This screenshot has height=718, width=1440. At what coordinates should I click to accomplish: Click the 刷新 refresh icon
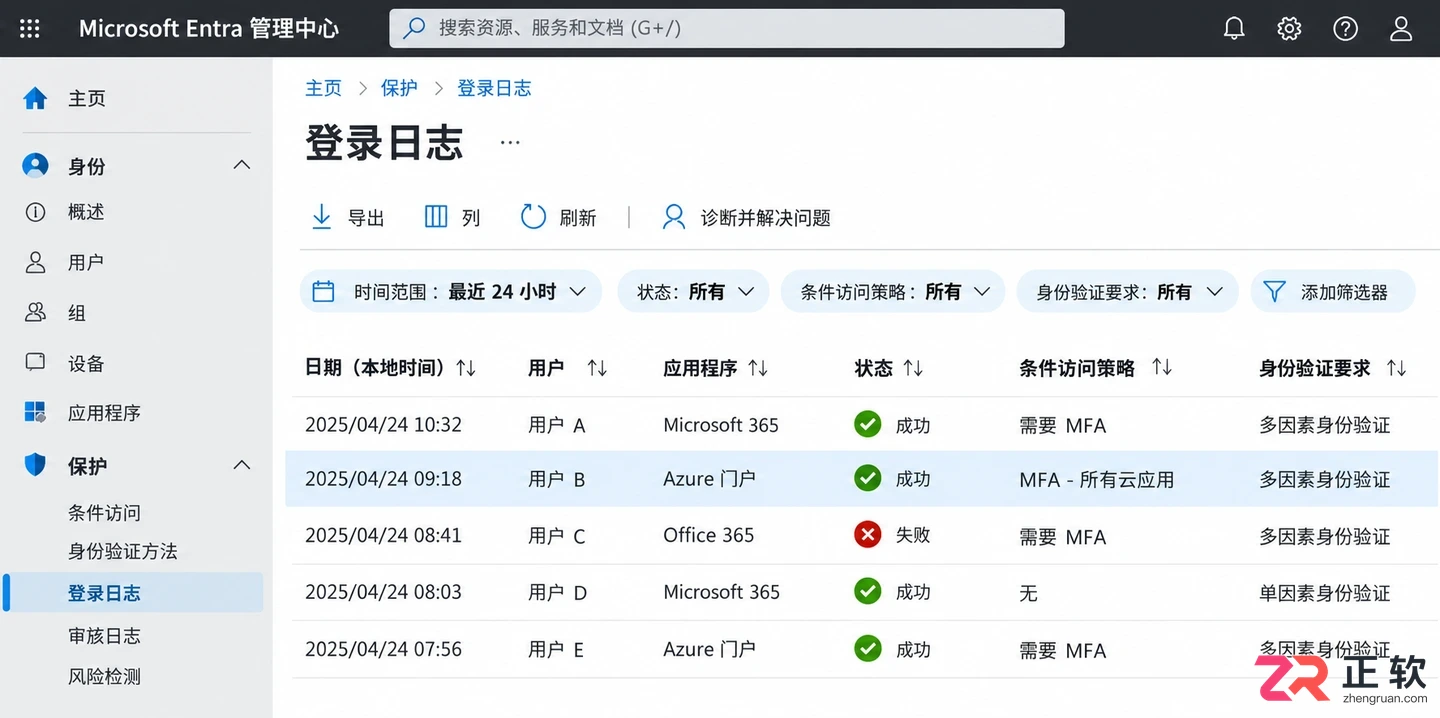pyautogui.click(x=533, y=217)
